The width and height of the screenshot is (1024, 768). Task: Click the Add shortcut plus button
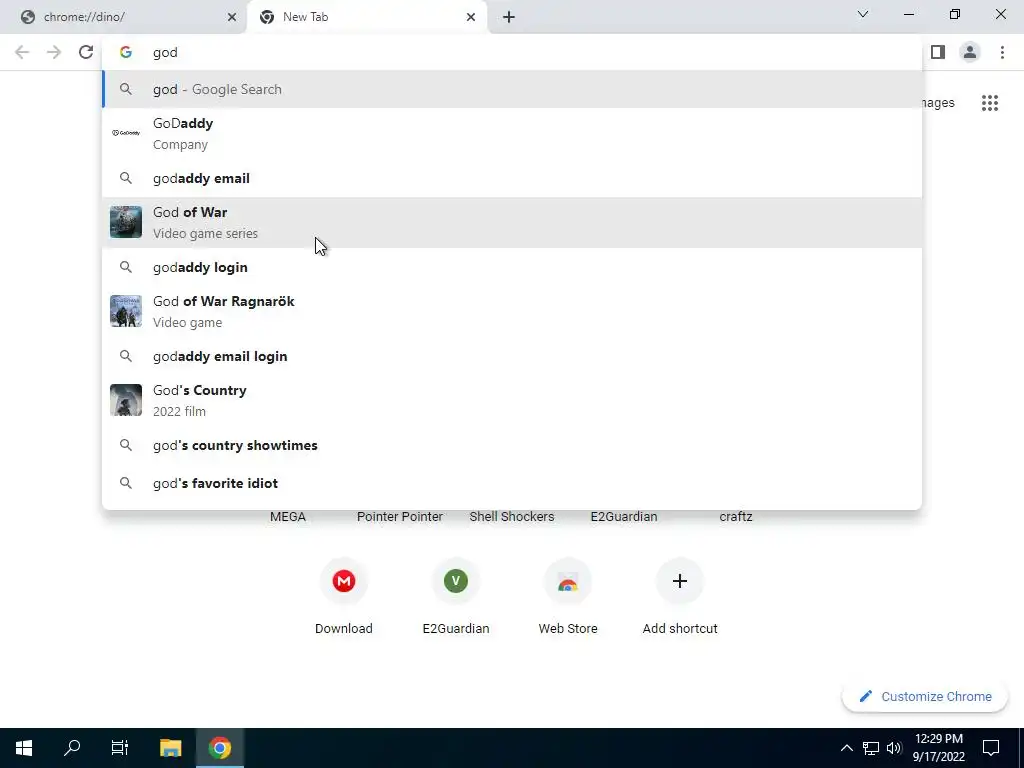pos(680,581)
